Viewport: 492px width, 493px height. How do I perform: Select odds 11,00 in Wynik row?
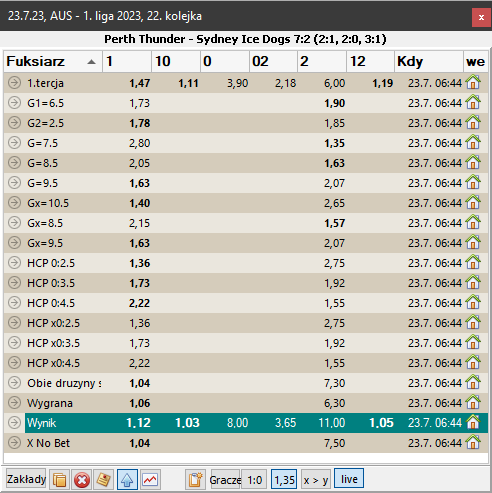(x=332, y=423)
